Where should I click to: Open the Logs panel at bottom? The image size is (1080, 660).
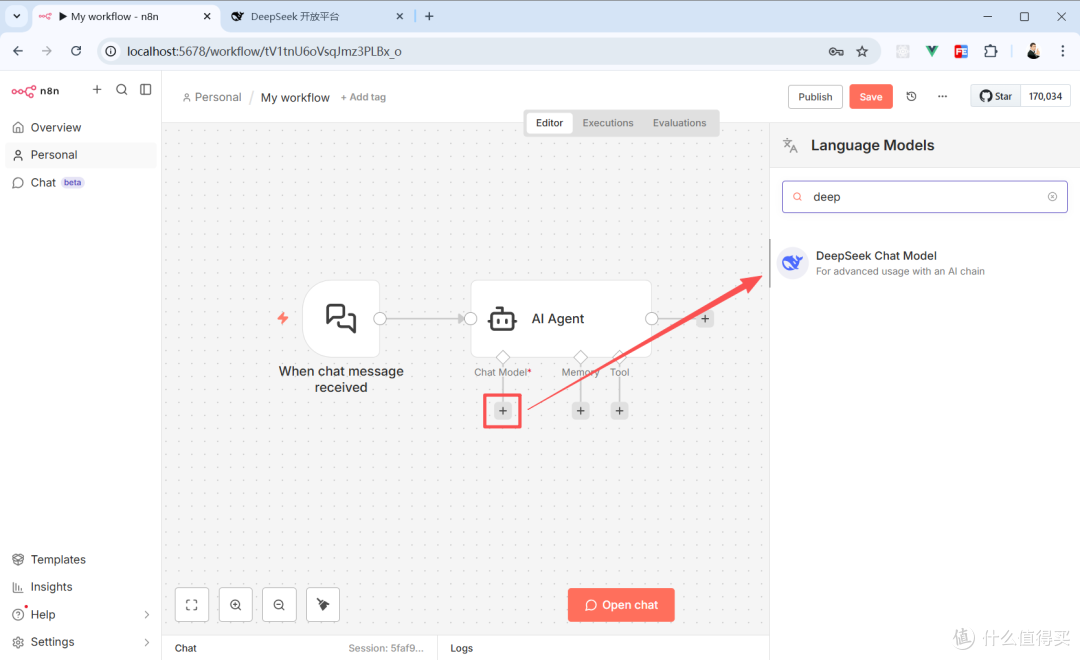[x=461, y=648]
